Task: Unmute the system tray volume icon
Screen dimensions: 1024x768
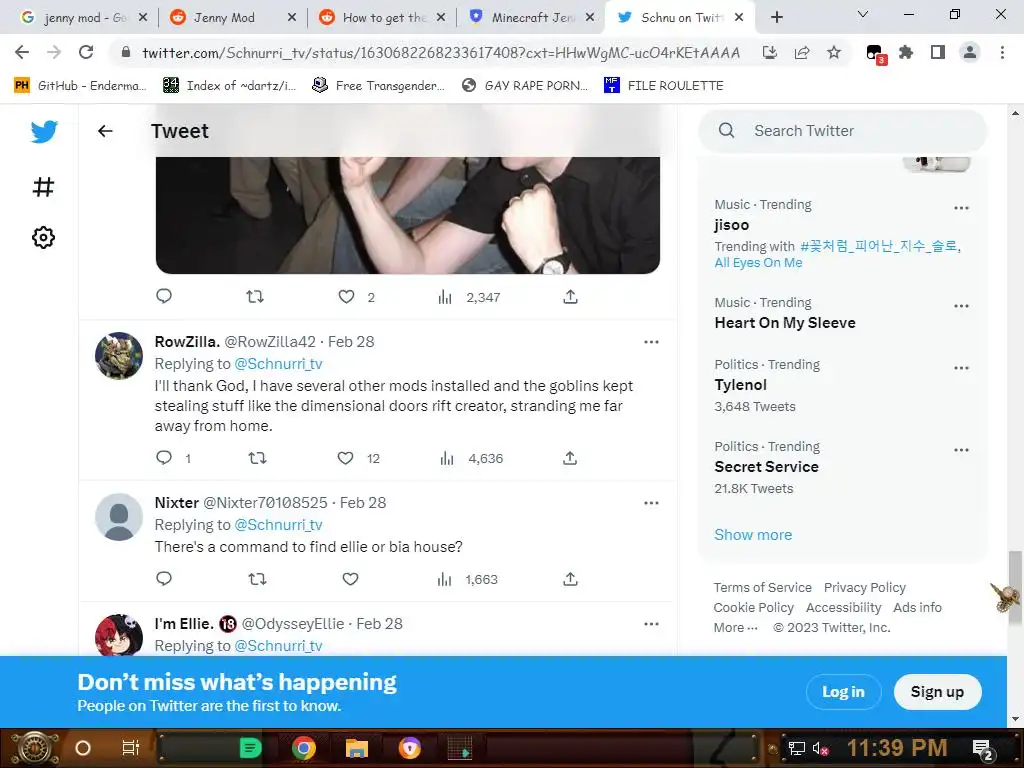Action: (820, 748)
